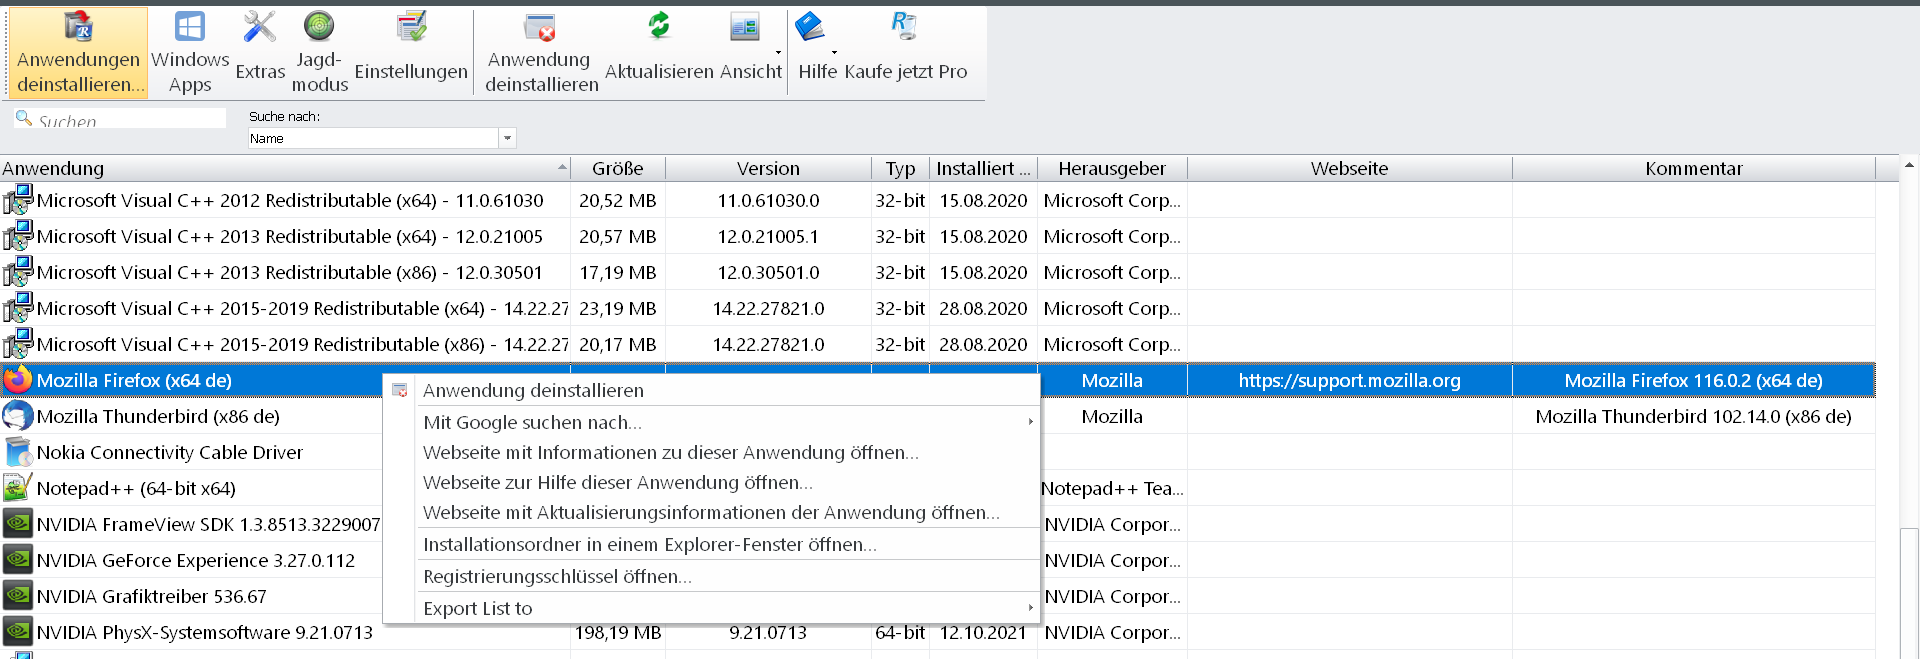This screenshot has height=659, width=1920.
Task: Sort the list by Größe column
Action: click(x=617, y=169)
